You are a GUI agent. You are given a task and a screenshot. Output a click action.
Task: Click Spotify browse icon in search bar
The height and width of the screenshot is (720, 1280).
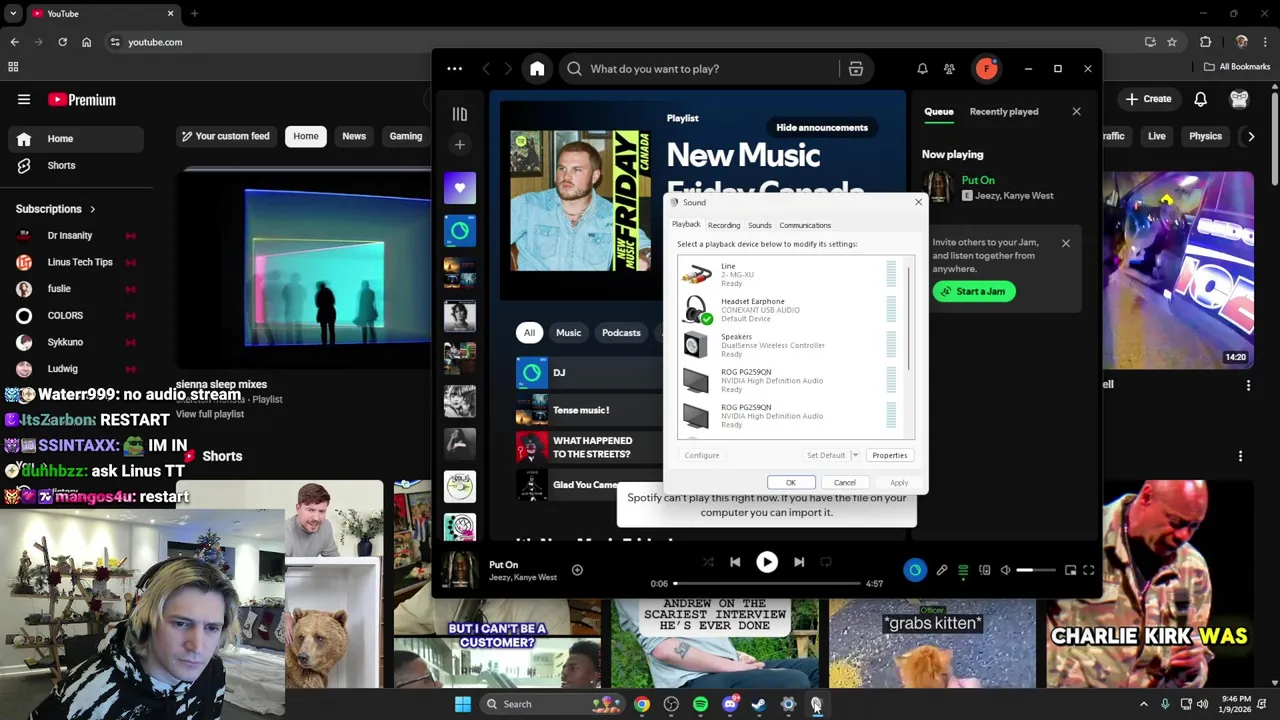coord(856,69)
